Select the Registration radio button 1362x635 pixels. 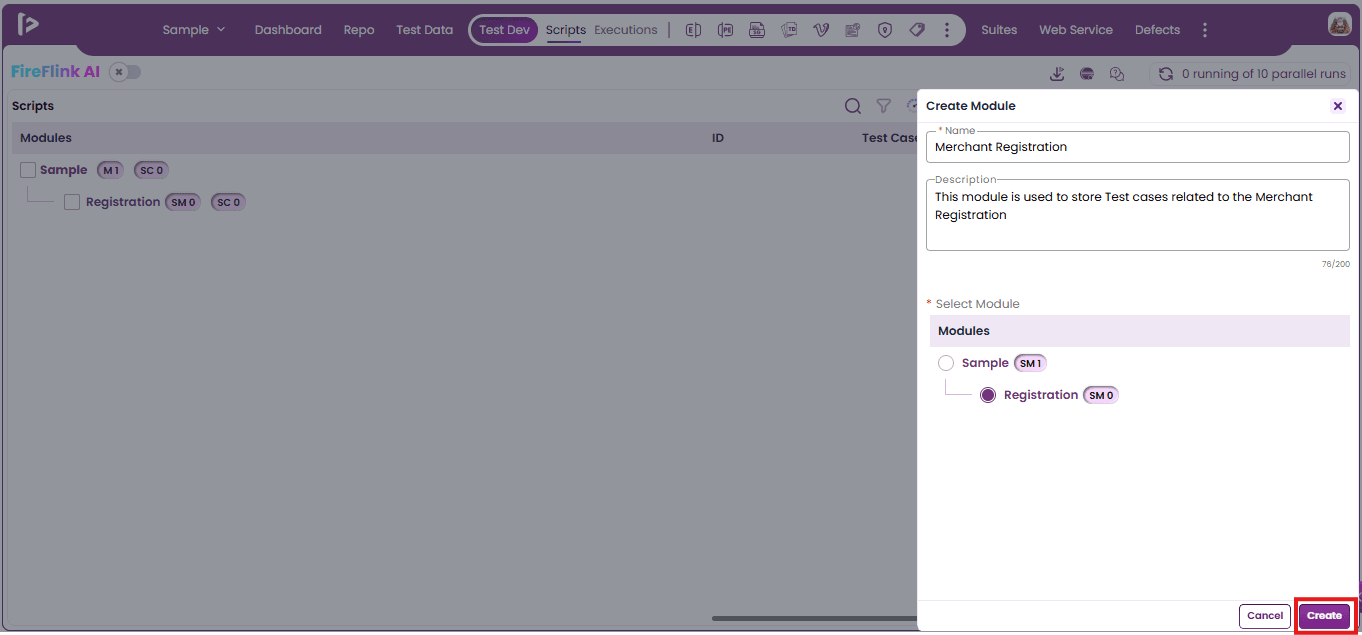[988, 395]
